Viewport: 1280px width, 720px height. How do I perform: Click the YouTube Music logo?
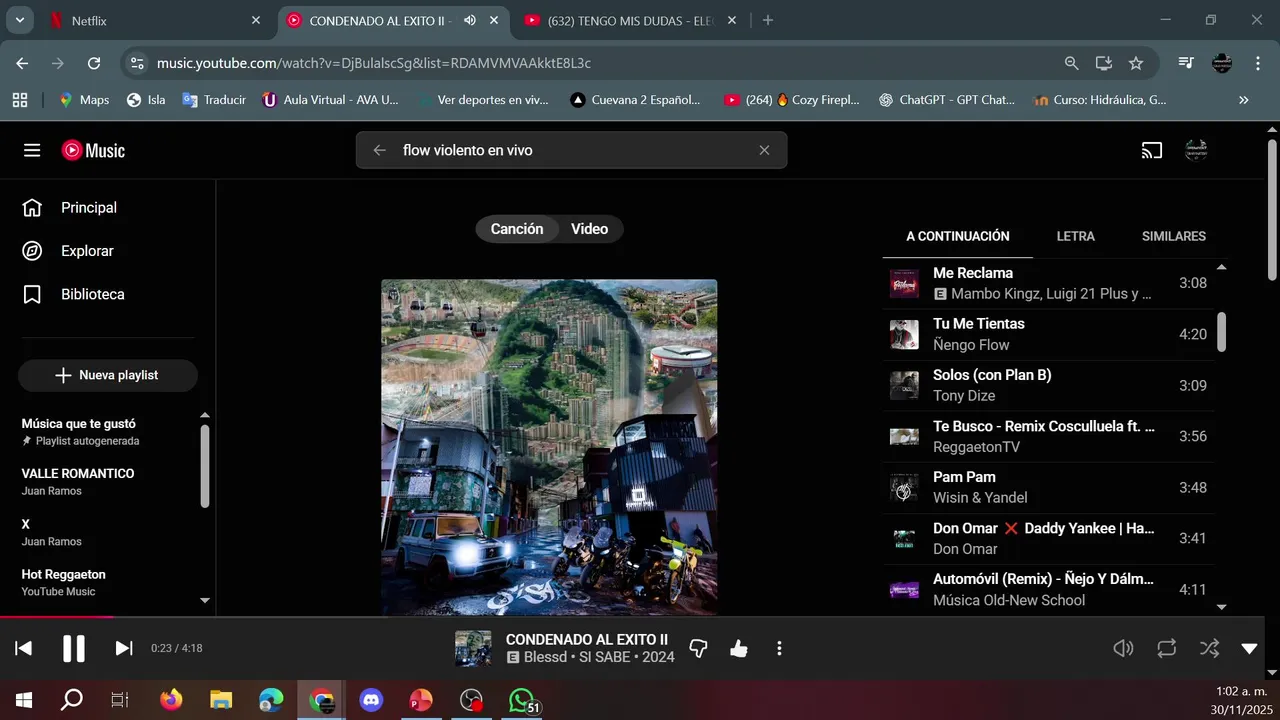[x=93, y=150]
